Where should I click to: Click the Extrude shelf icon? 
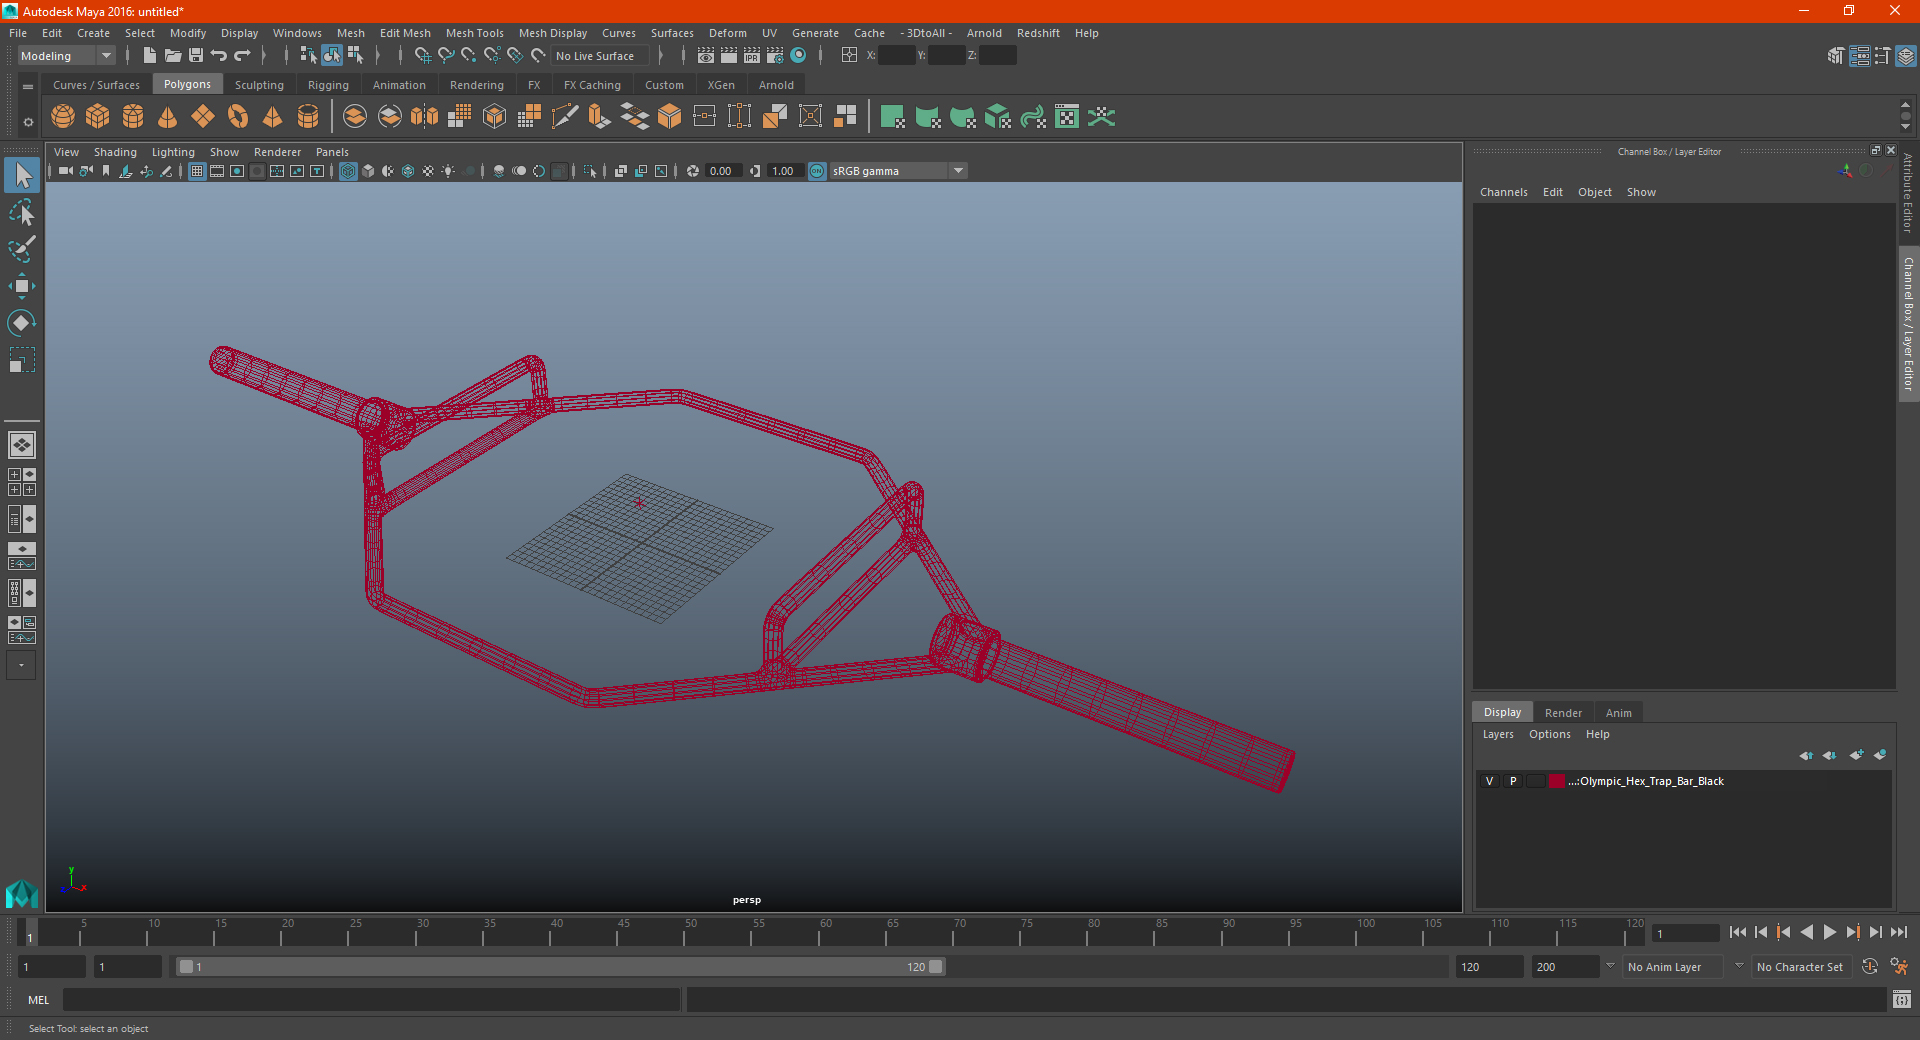[x=600, y=117]
